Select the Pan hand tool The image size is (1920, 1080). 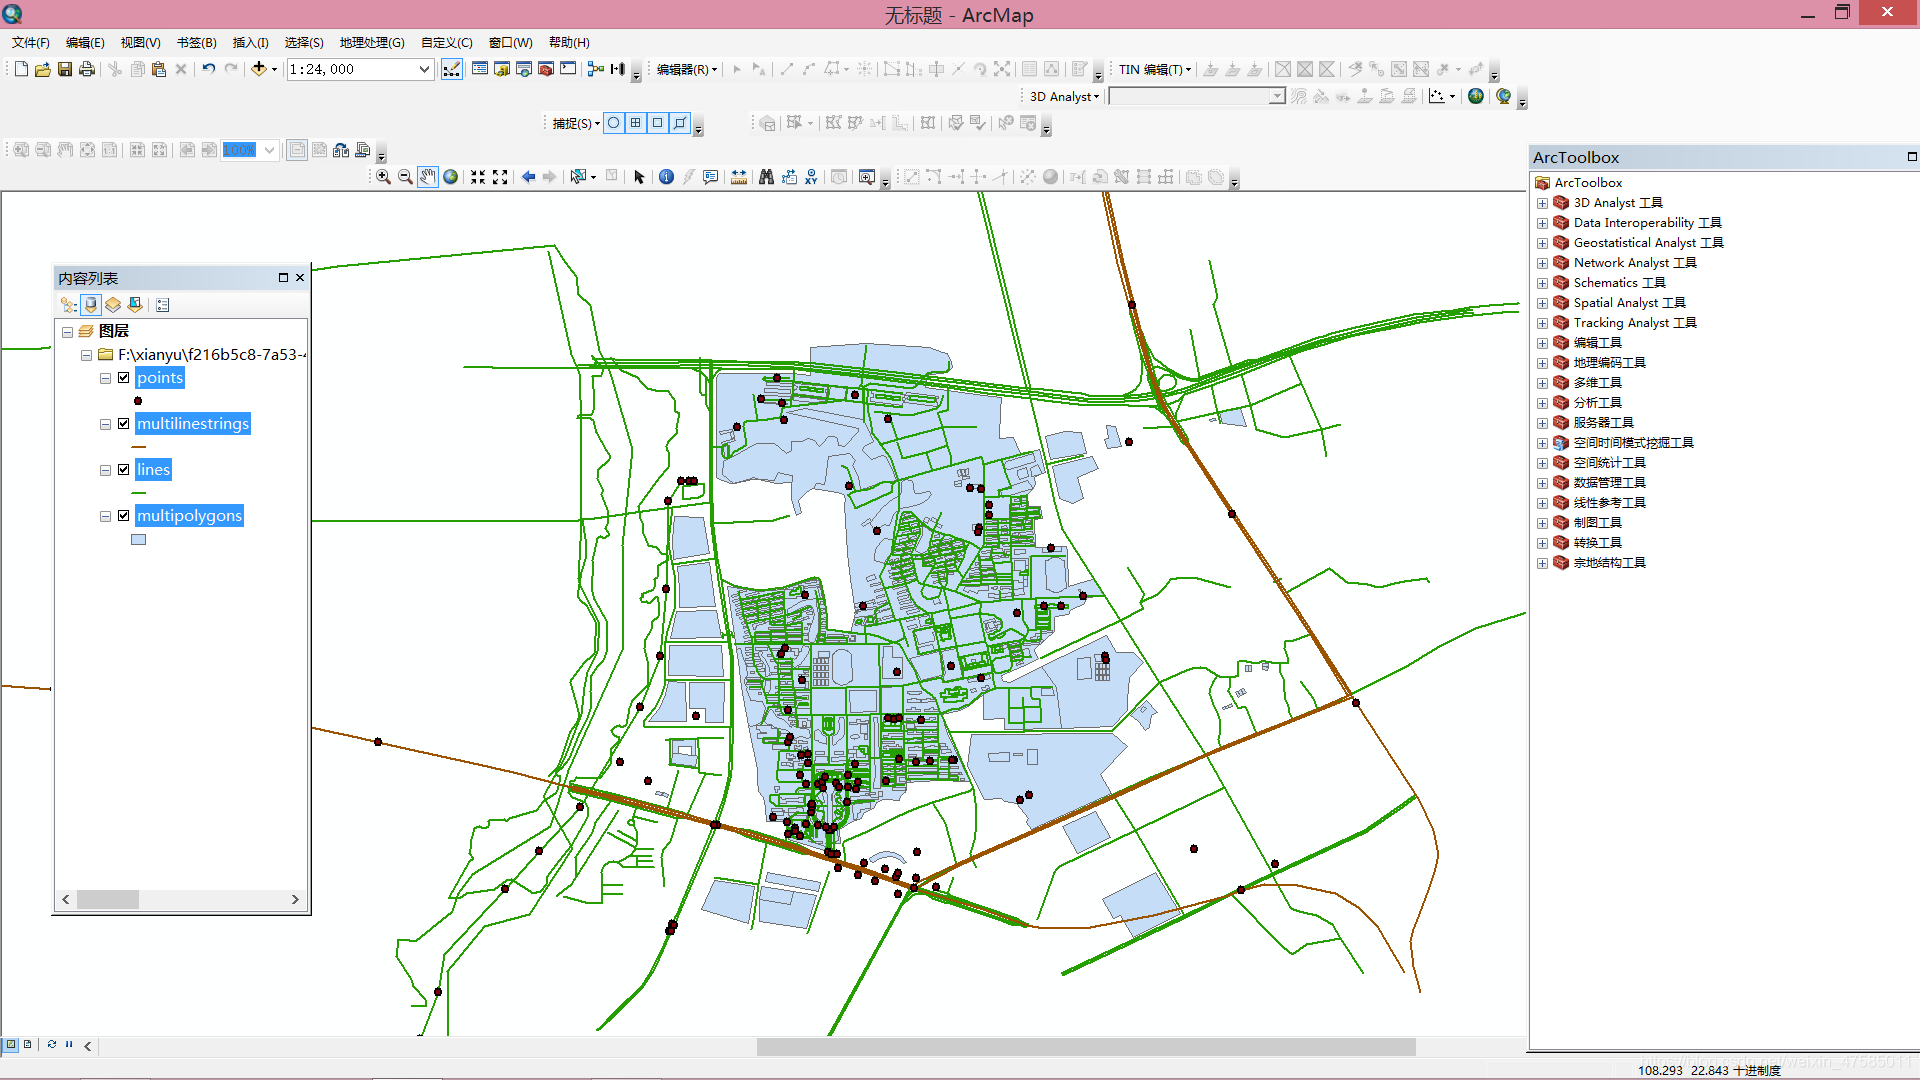coord(428,177)
